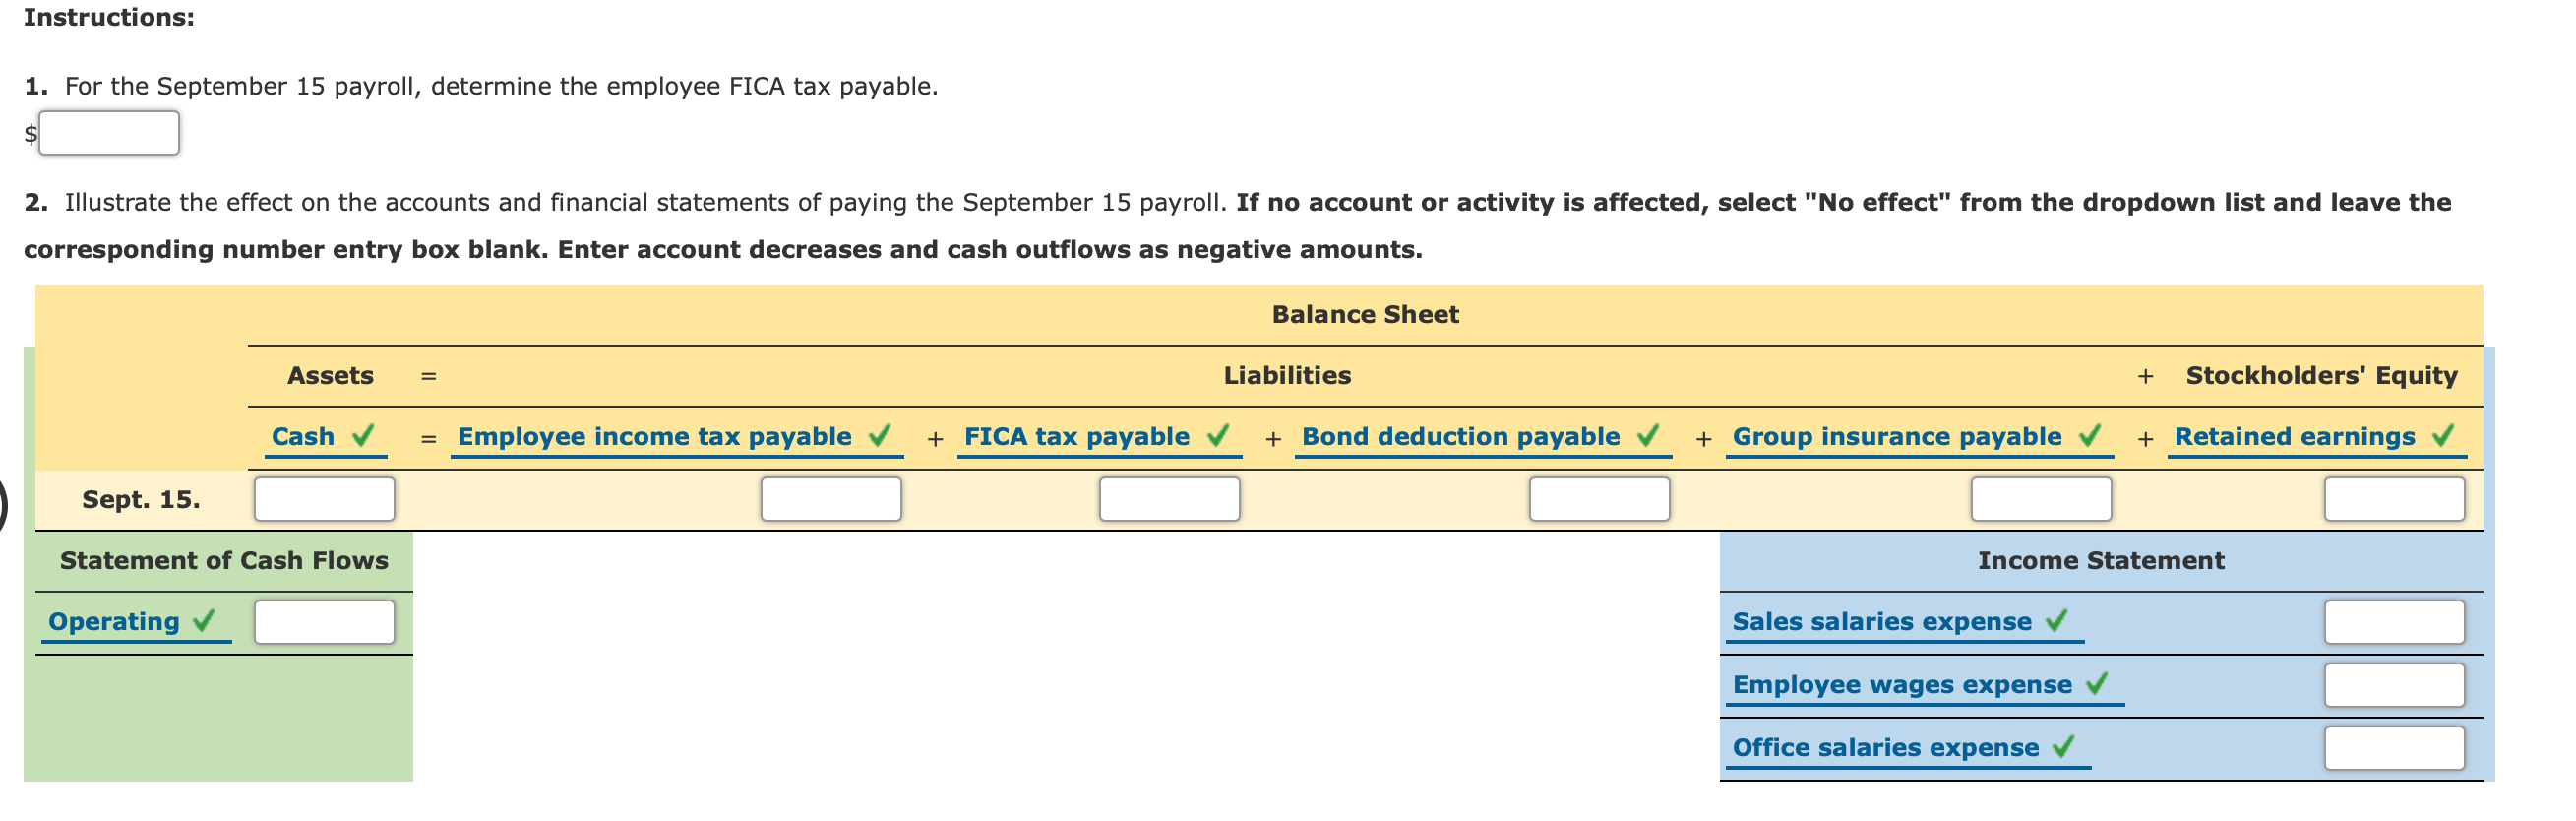The image size is (2576, 821).
Task: Click the FICA tax payable amount box
Action: point(1169,499)
